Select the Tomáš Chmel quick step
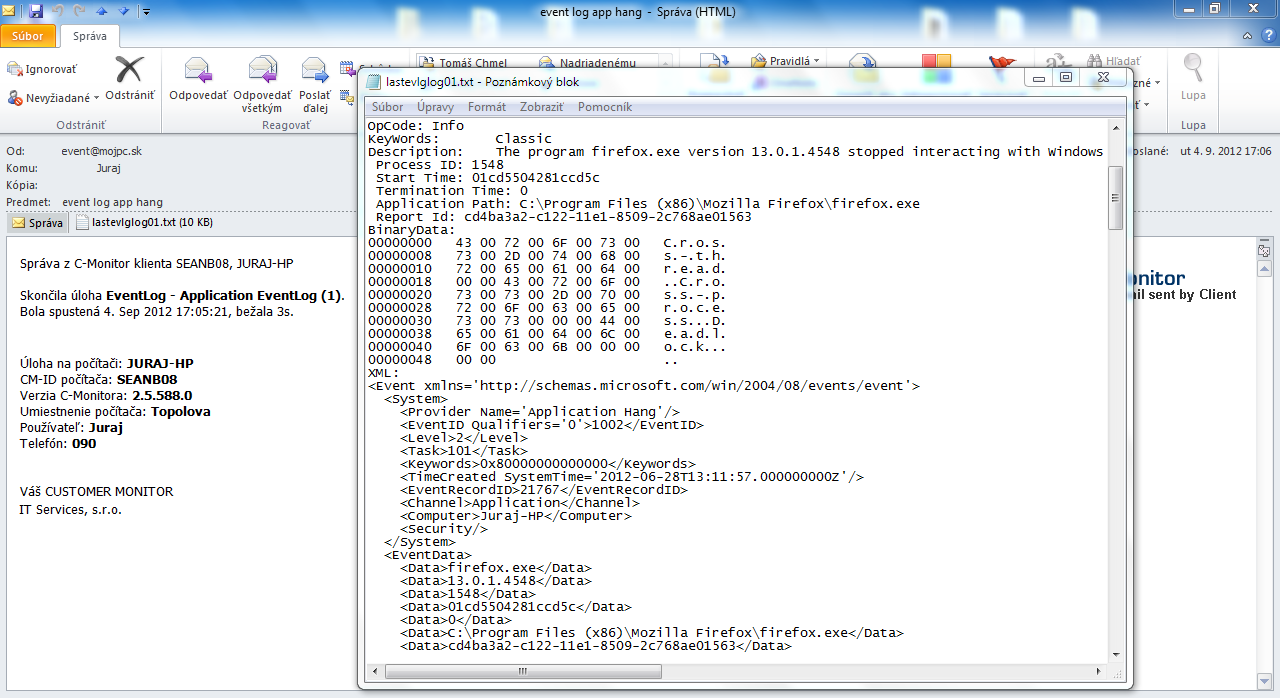Viewport: 1280px width, 698px height. (462, 62)
